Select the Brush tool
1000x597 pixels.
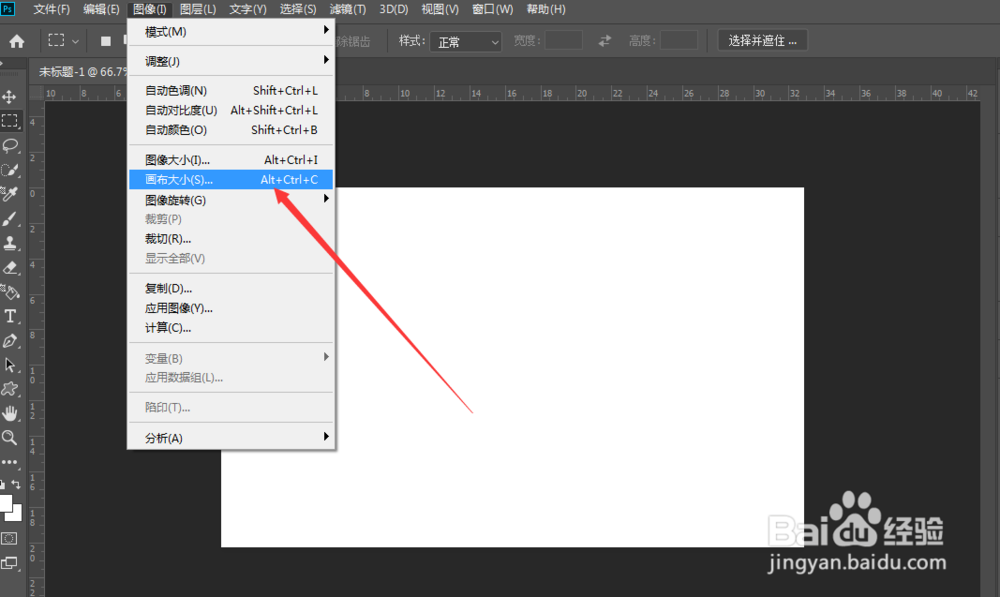pyautogui.click(x=10, y=219)
